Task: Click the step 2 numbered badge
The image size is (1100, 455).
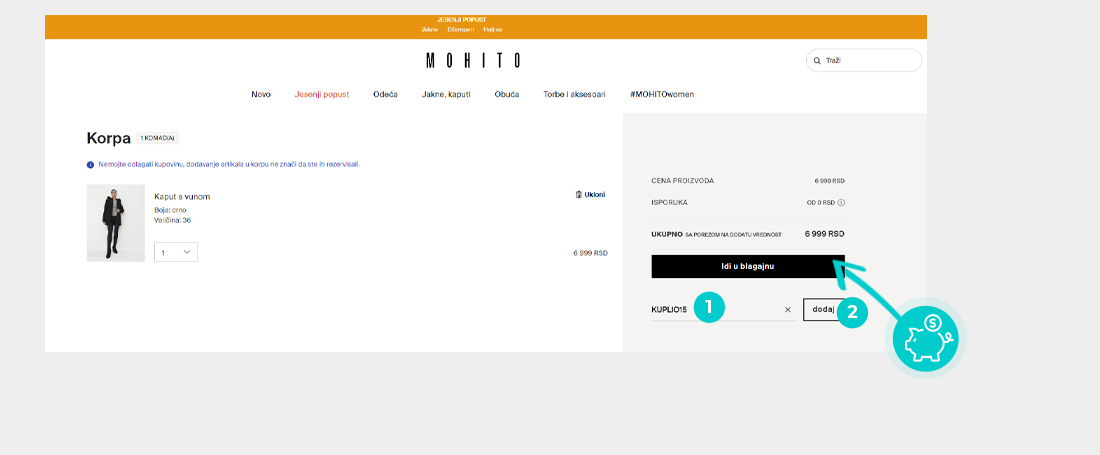Action: point(852,312)
